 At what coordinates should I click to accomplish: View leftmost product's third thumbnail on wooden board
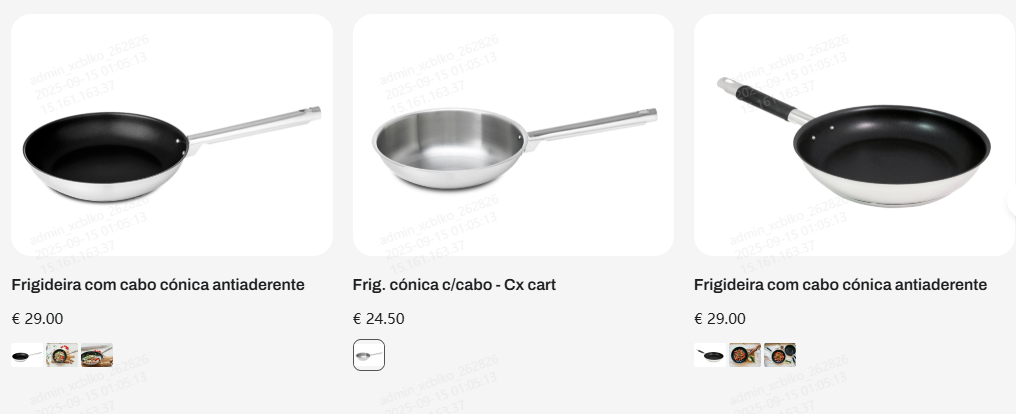[97, 355]
